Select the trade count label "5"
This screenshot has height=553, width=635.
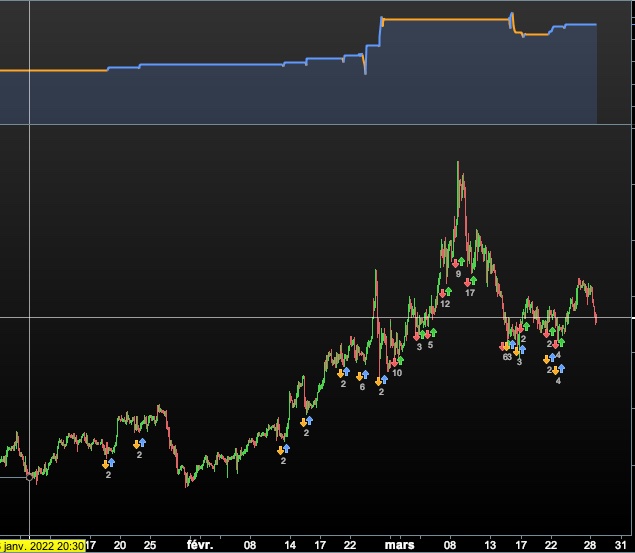coord(430,345)
